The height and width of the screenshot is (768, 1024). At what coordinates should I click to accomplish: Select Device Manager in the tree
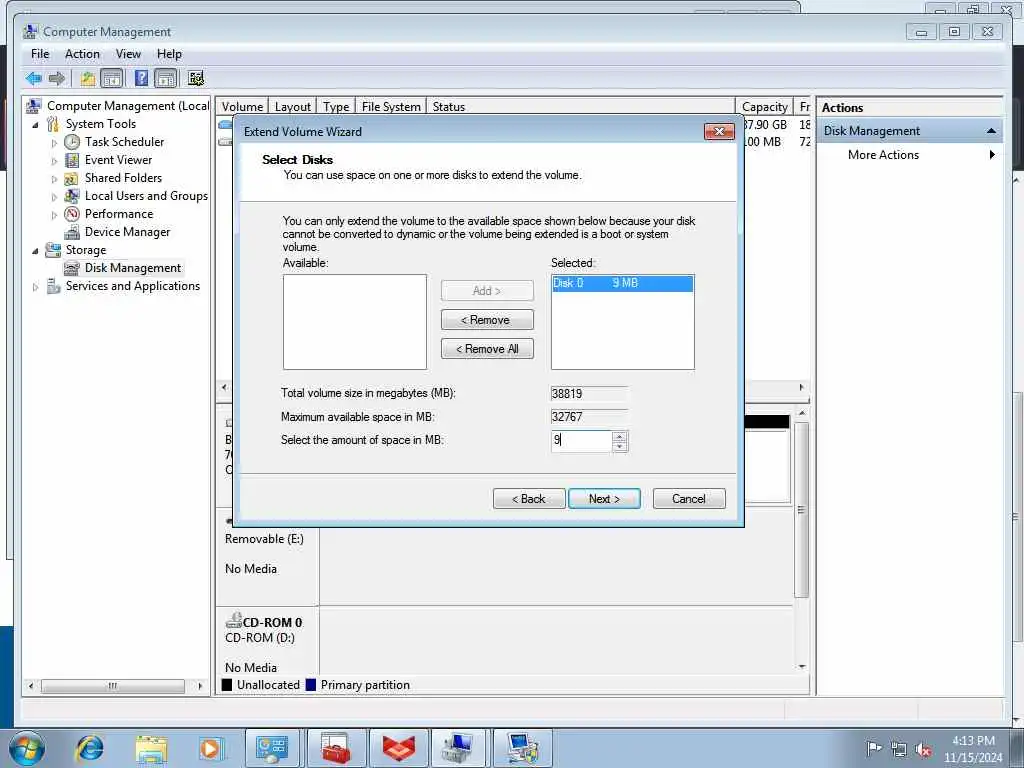127,232
